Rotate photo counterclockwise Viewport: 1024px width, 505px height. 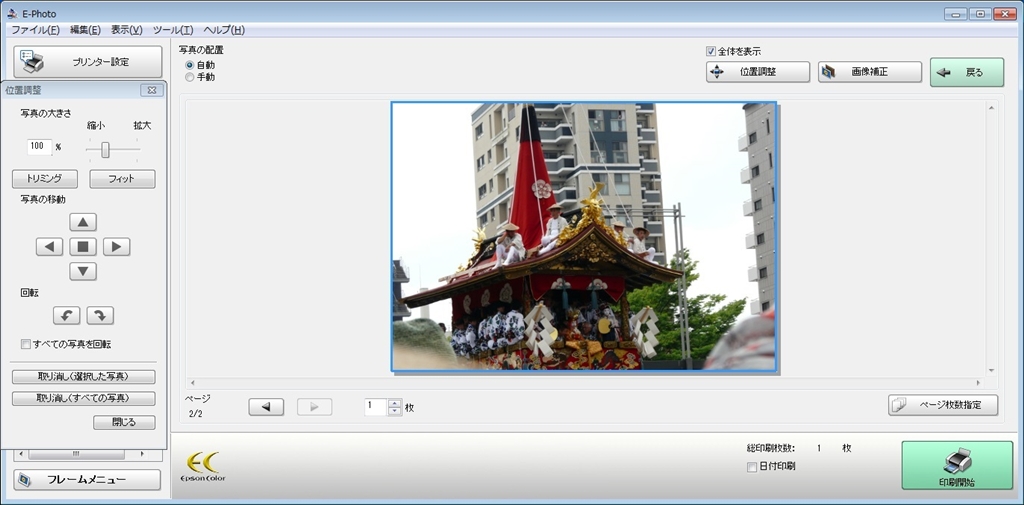67,316
